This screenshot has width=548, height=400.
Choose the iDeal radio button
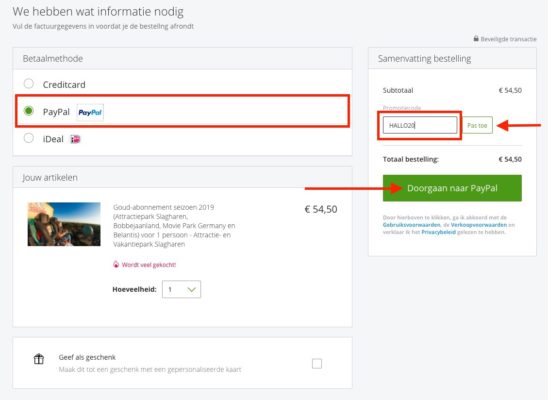pyautogui.click(x=29, y=138)
